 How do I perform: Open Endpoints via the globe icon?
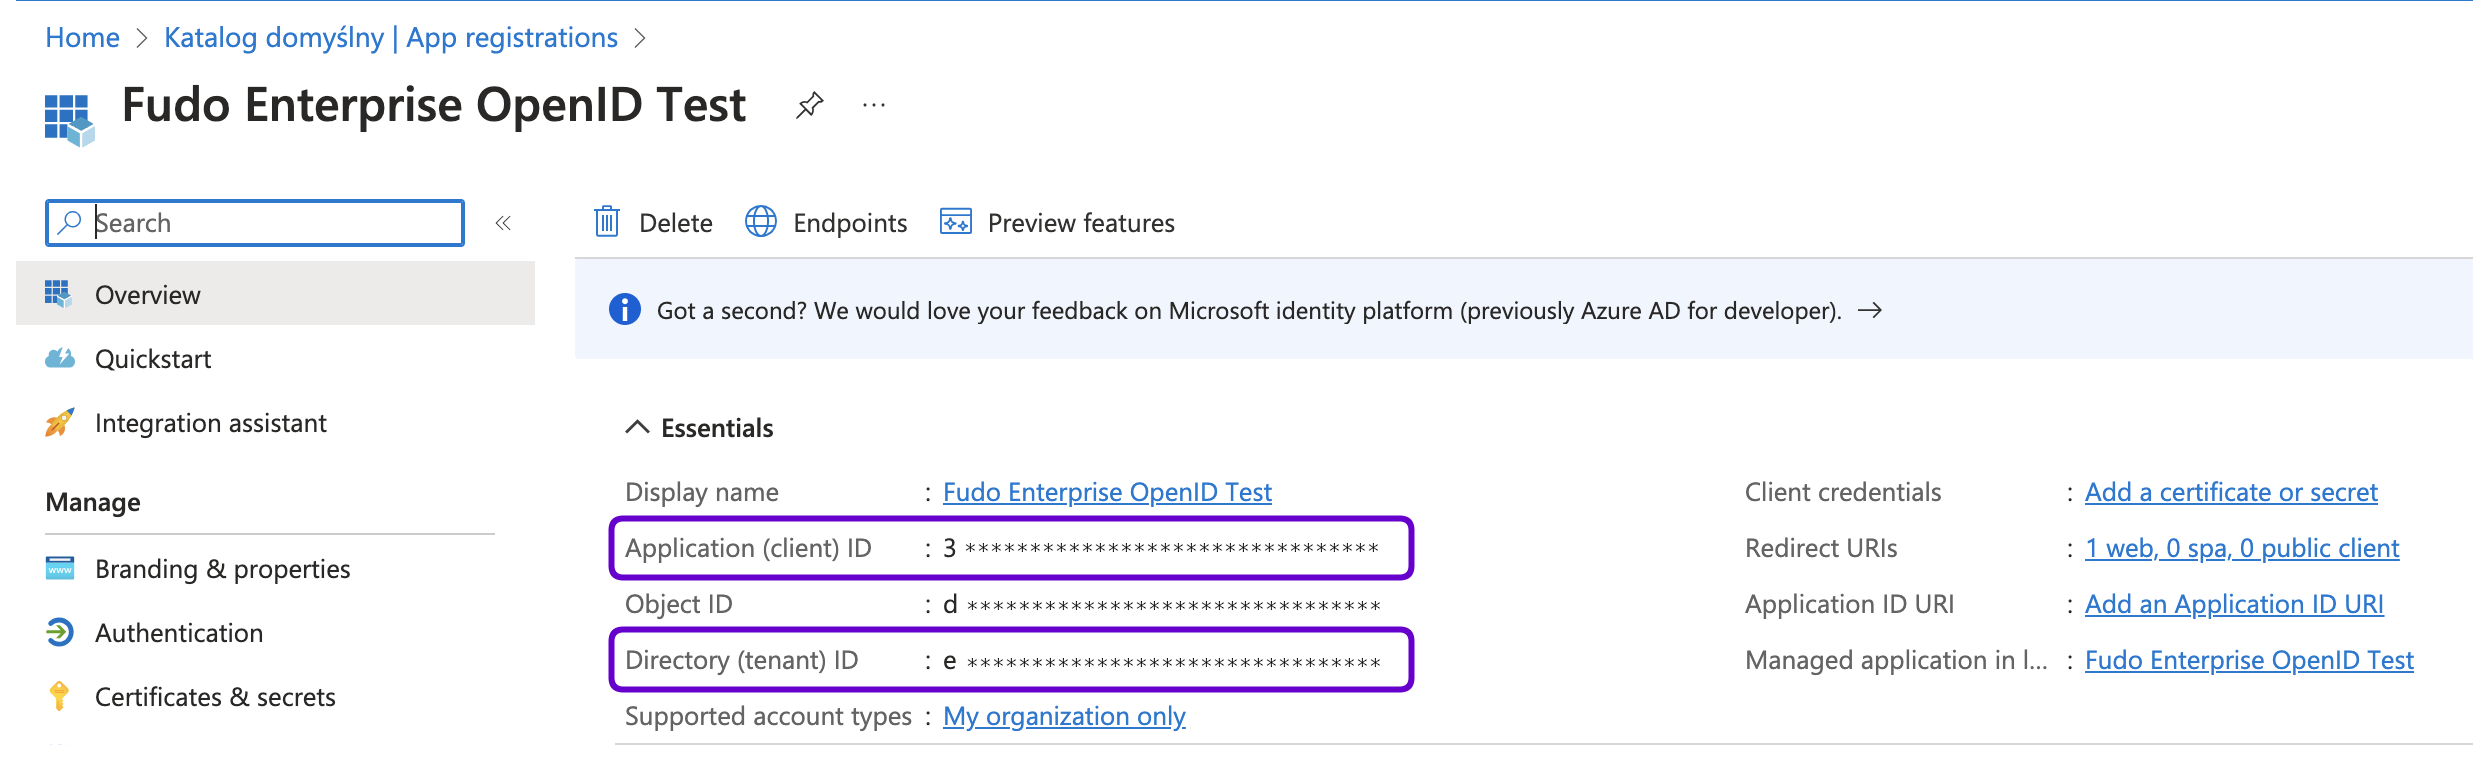click(x=761, y=222)
